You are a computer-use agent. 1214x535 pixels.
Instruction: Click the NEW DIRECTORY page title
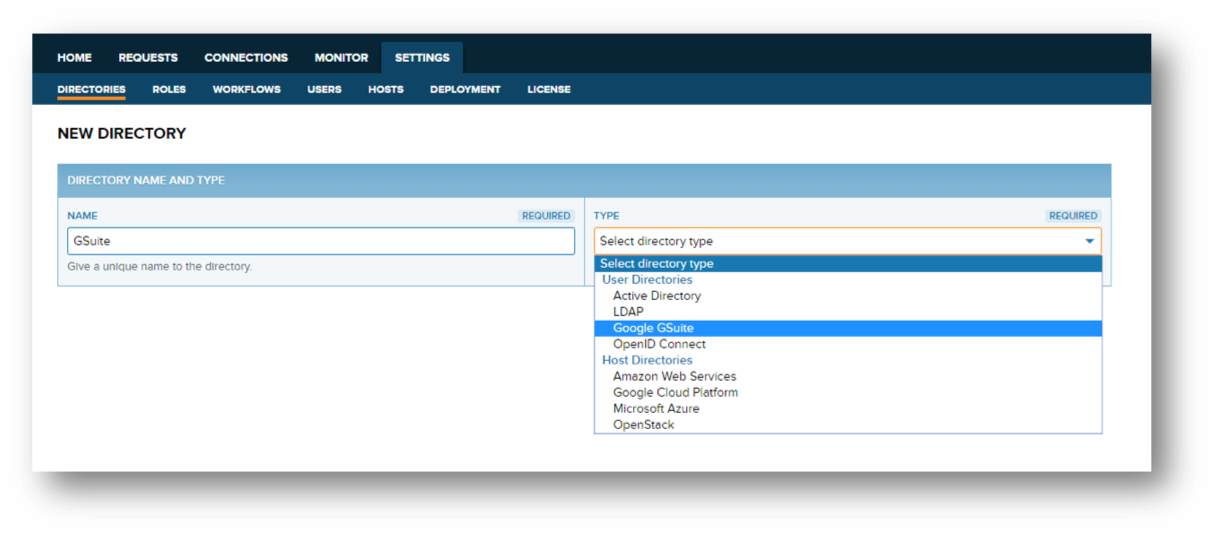122,133
